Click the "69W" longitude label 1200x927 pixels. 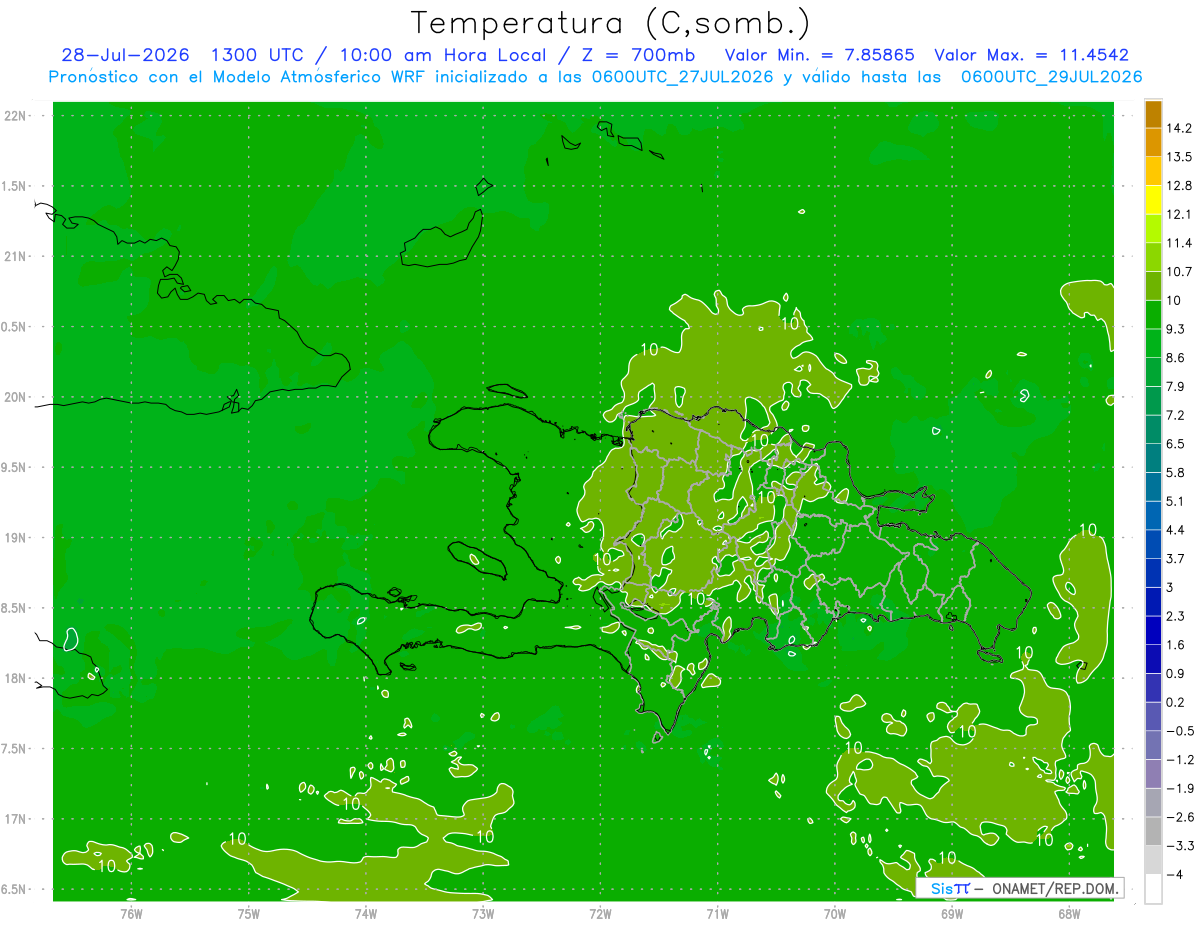click(x=952, y=914)
